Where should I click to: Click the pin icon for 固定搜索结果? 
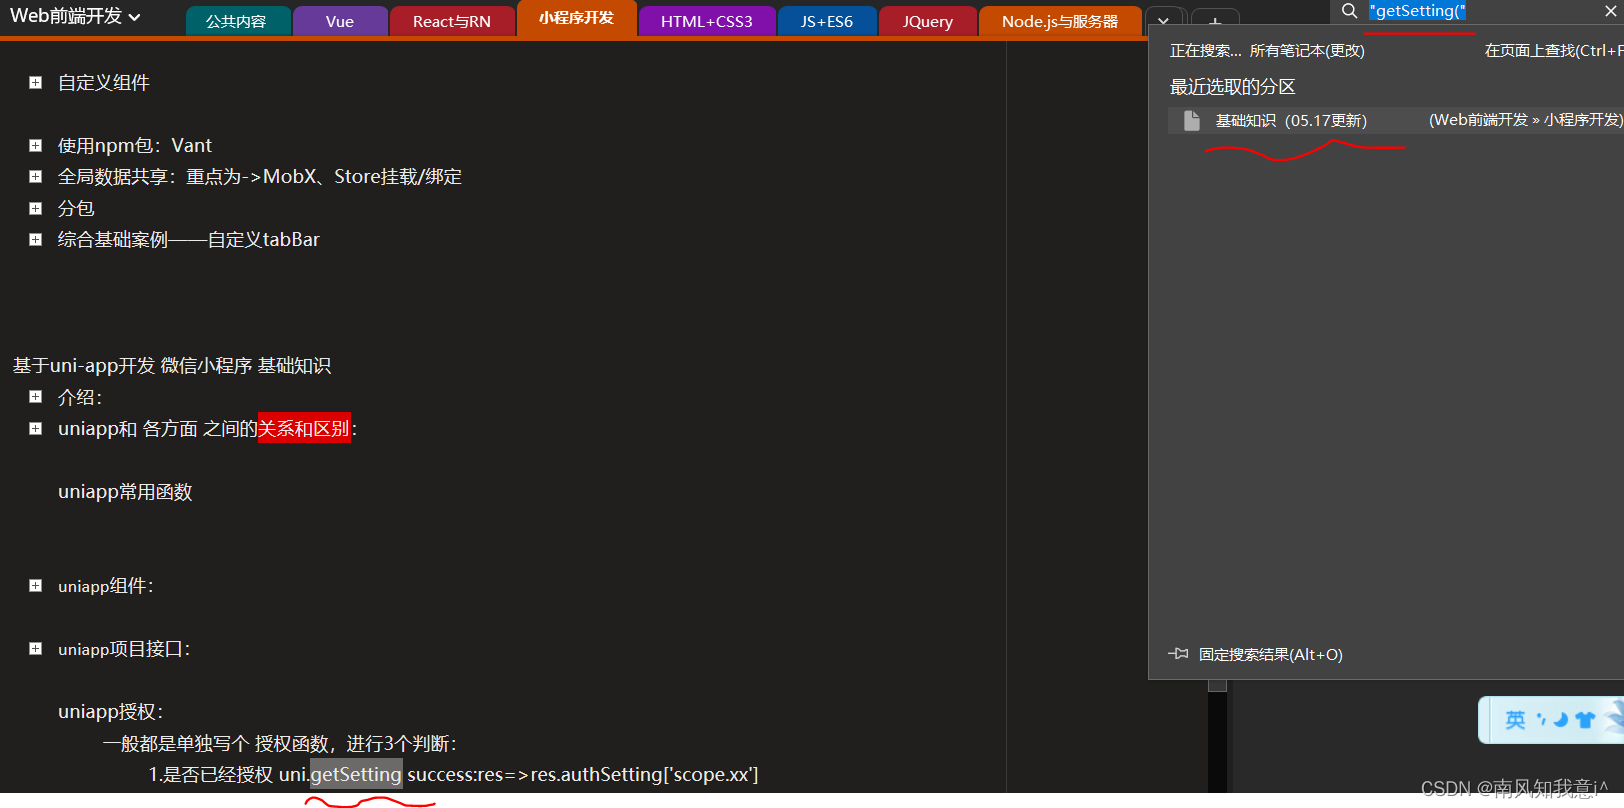click(1178, 654)
